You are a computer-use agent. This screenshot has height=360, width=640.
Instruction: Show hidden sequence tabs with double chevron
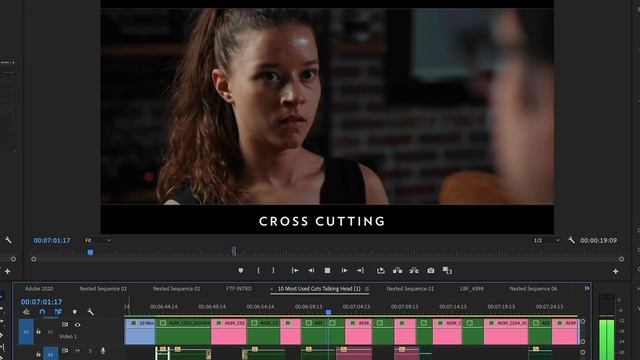pyautogui.click(x=587, y=288)
